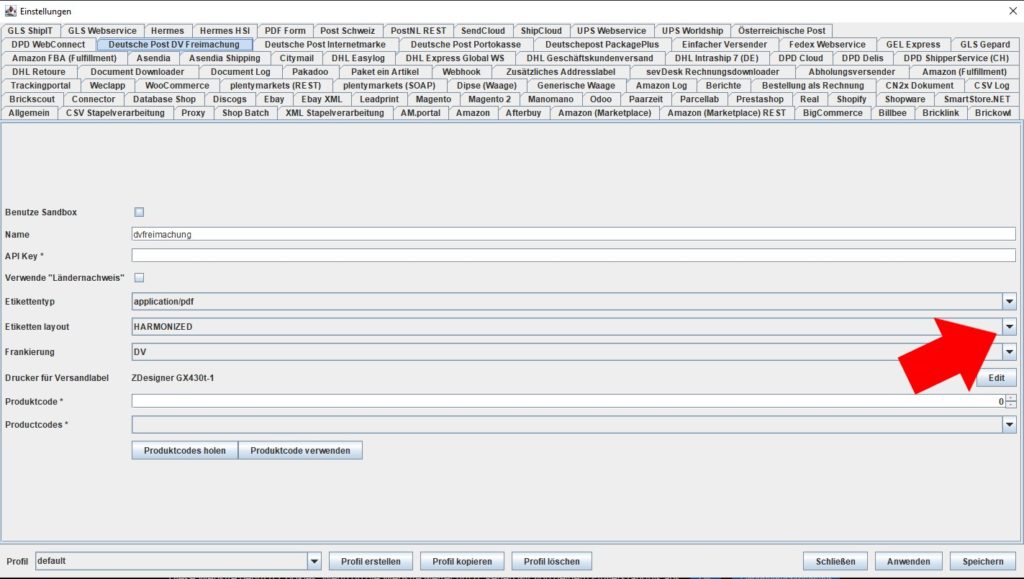Click the Produktcode number field

tap(568, 401)
